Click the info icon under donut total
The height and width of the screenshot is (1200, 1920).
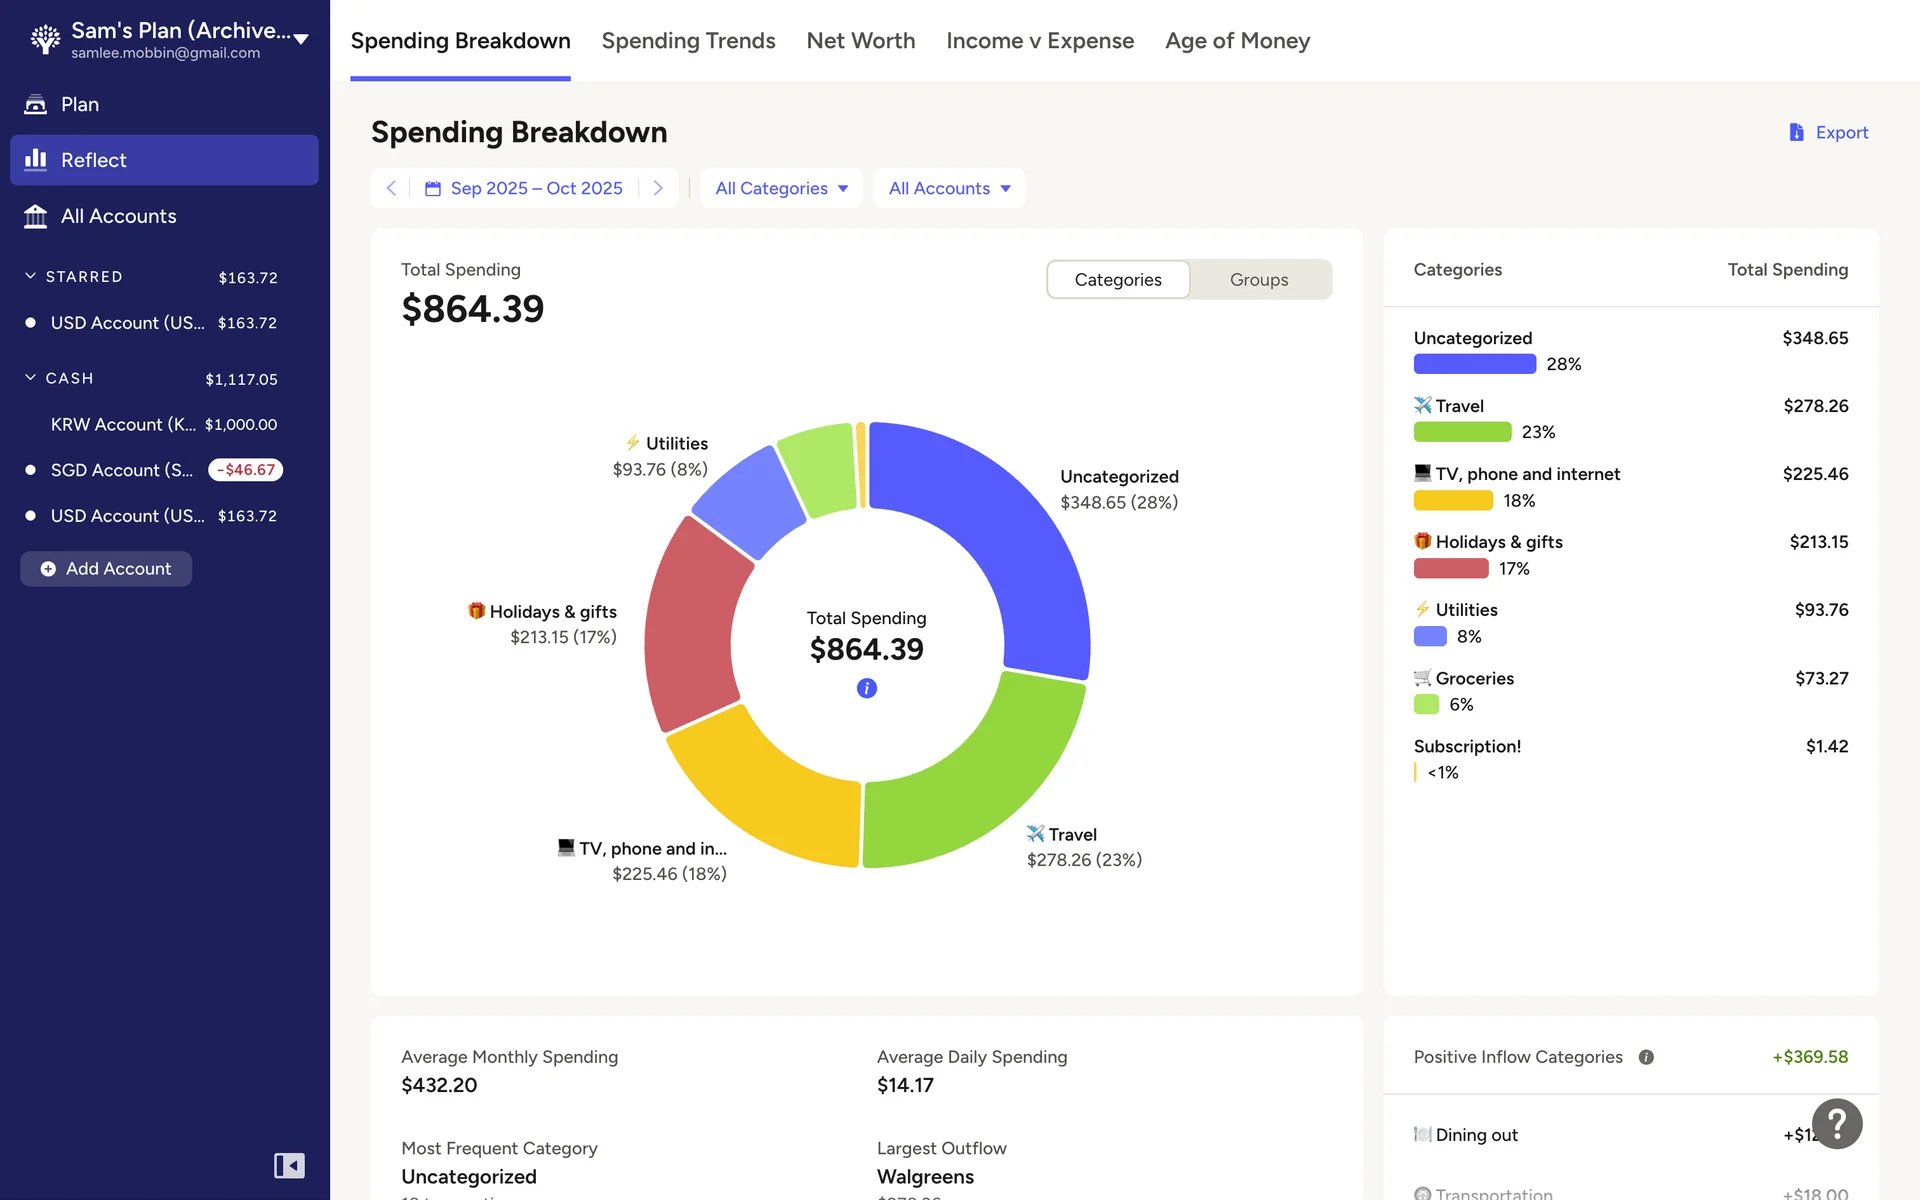pyautogui.click(x=866, y=688)
